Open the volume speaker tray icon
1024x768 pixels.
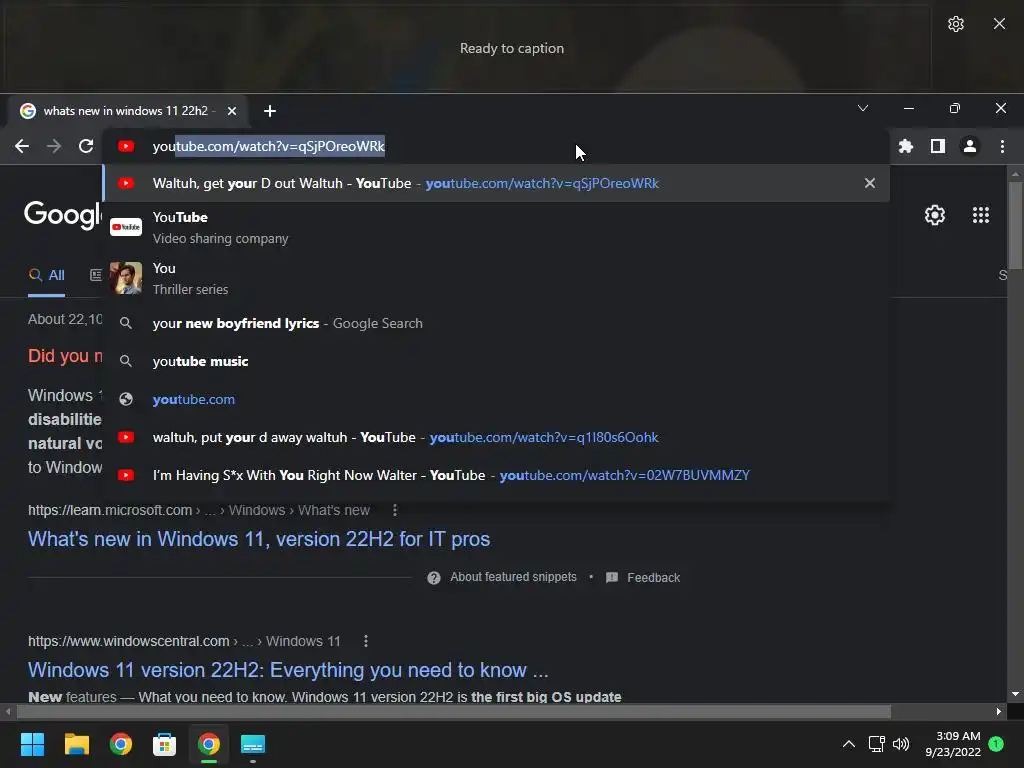point(901,744)
